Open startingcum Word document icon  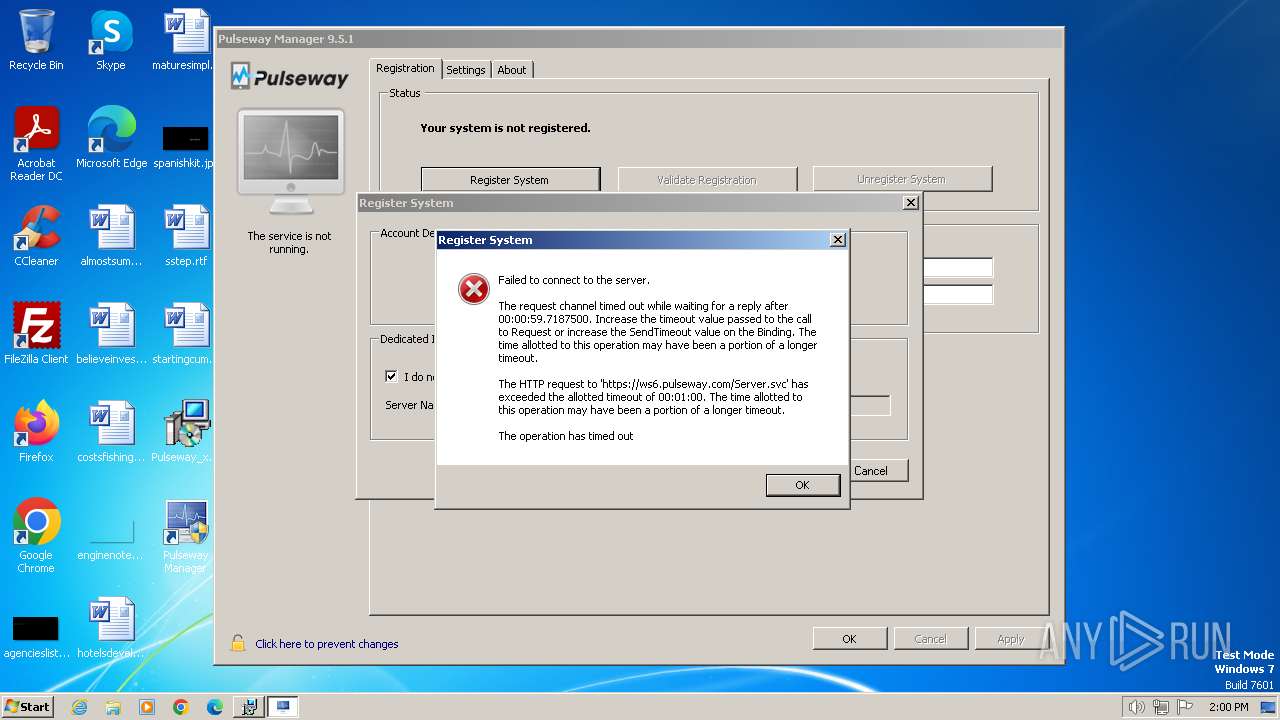(185, 334)
